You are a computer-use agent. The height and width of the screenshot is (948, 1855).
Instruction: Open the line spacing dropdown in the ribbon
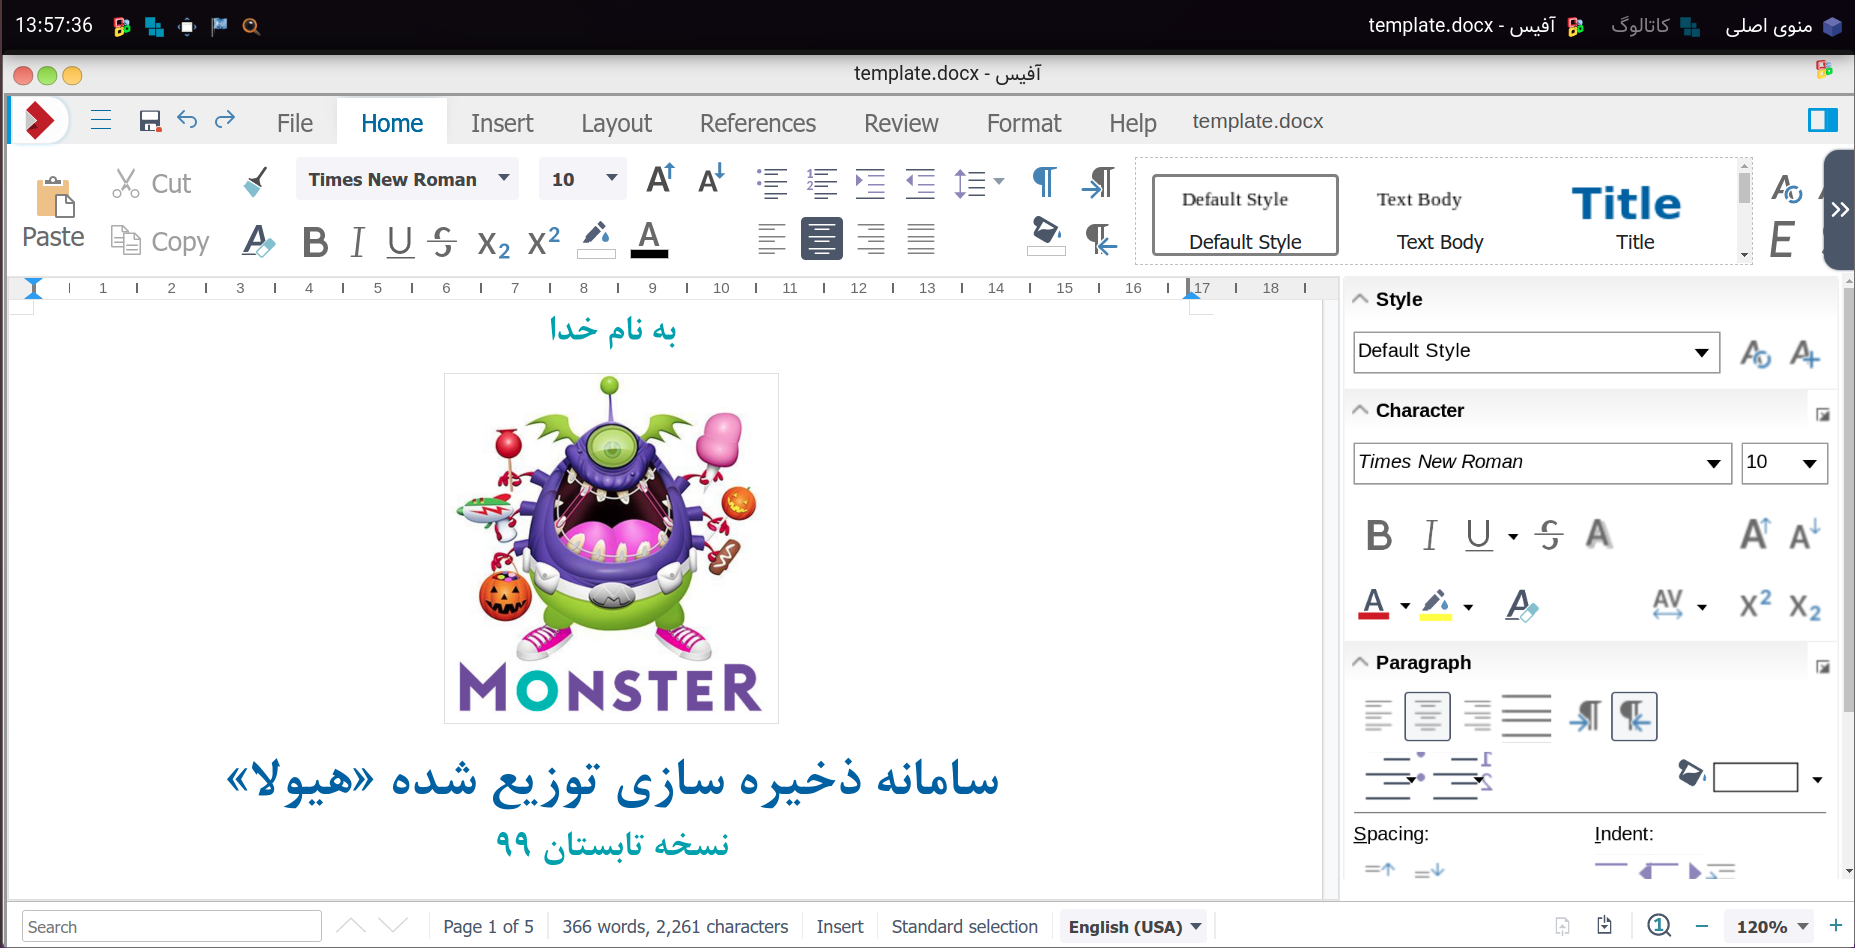point(998,183)
